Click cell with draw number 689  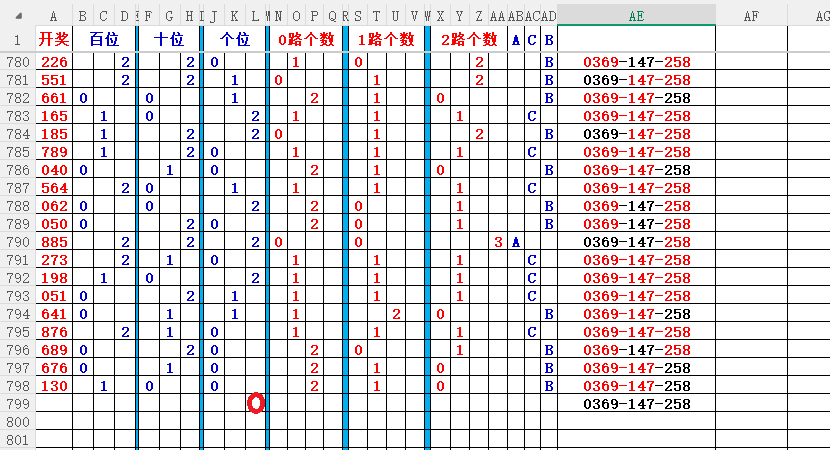(x=53, y=350)
